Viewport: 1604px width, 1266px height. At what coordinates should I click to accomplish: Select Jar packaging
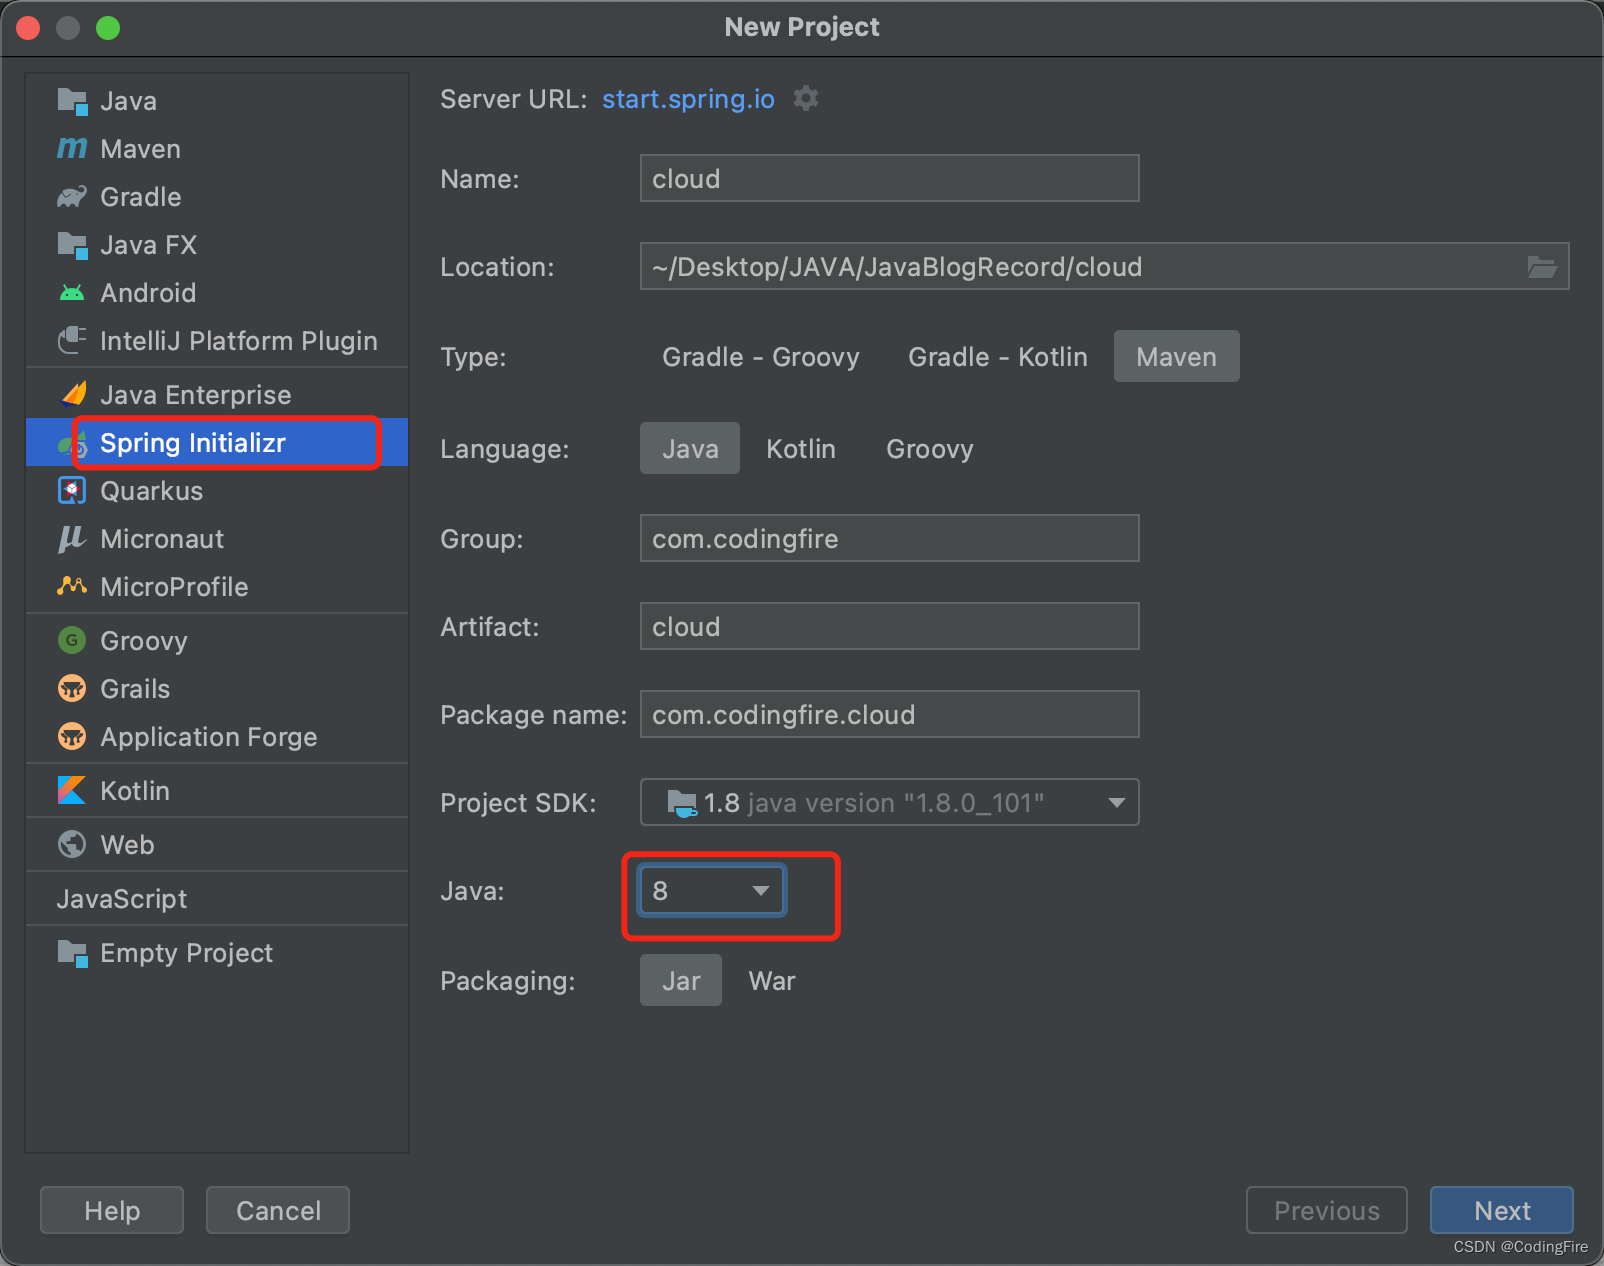681,981
